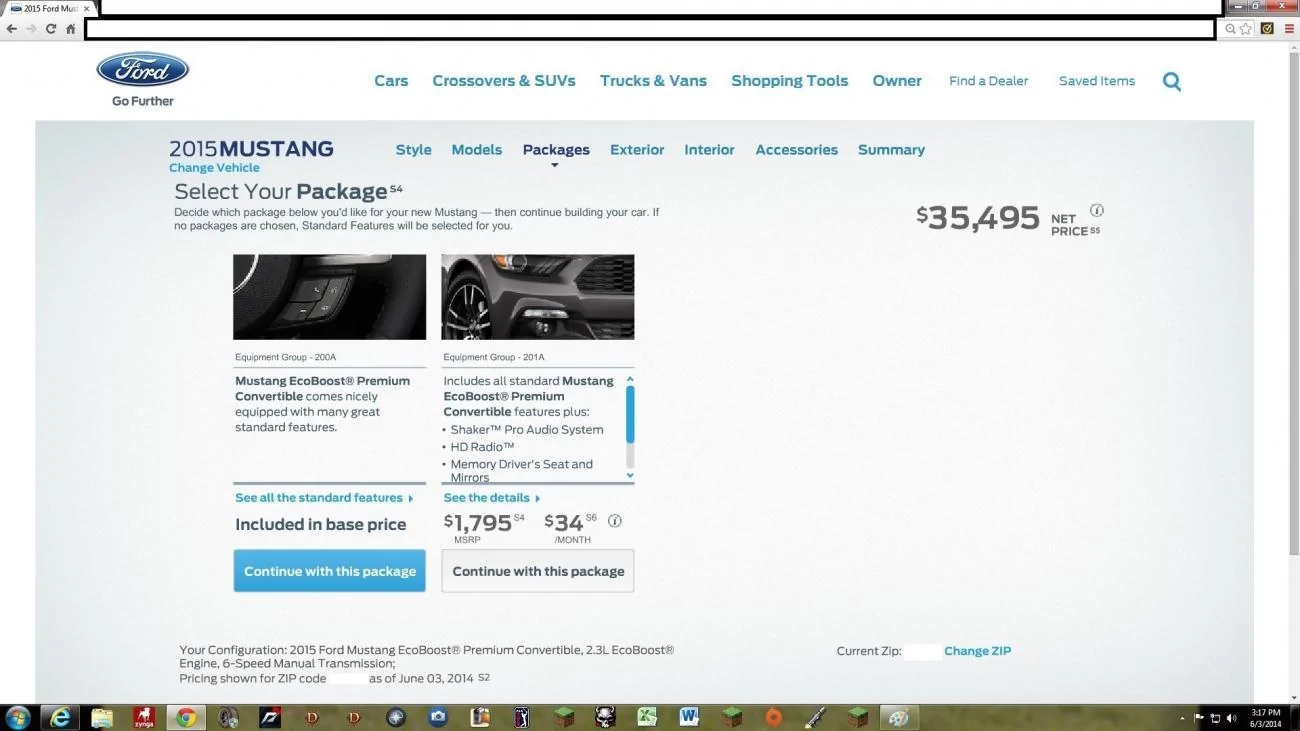
Task: Open the Chrome menu icon
Action: click(x=1289, y=29)
